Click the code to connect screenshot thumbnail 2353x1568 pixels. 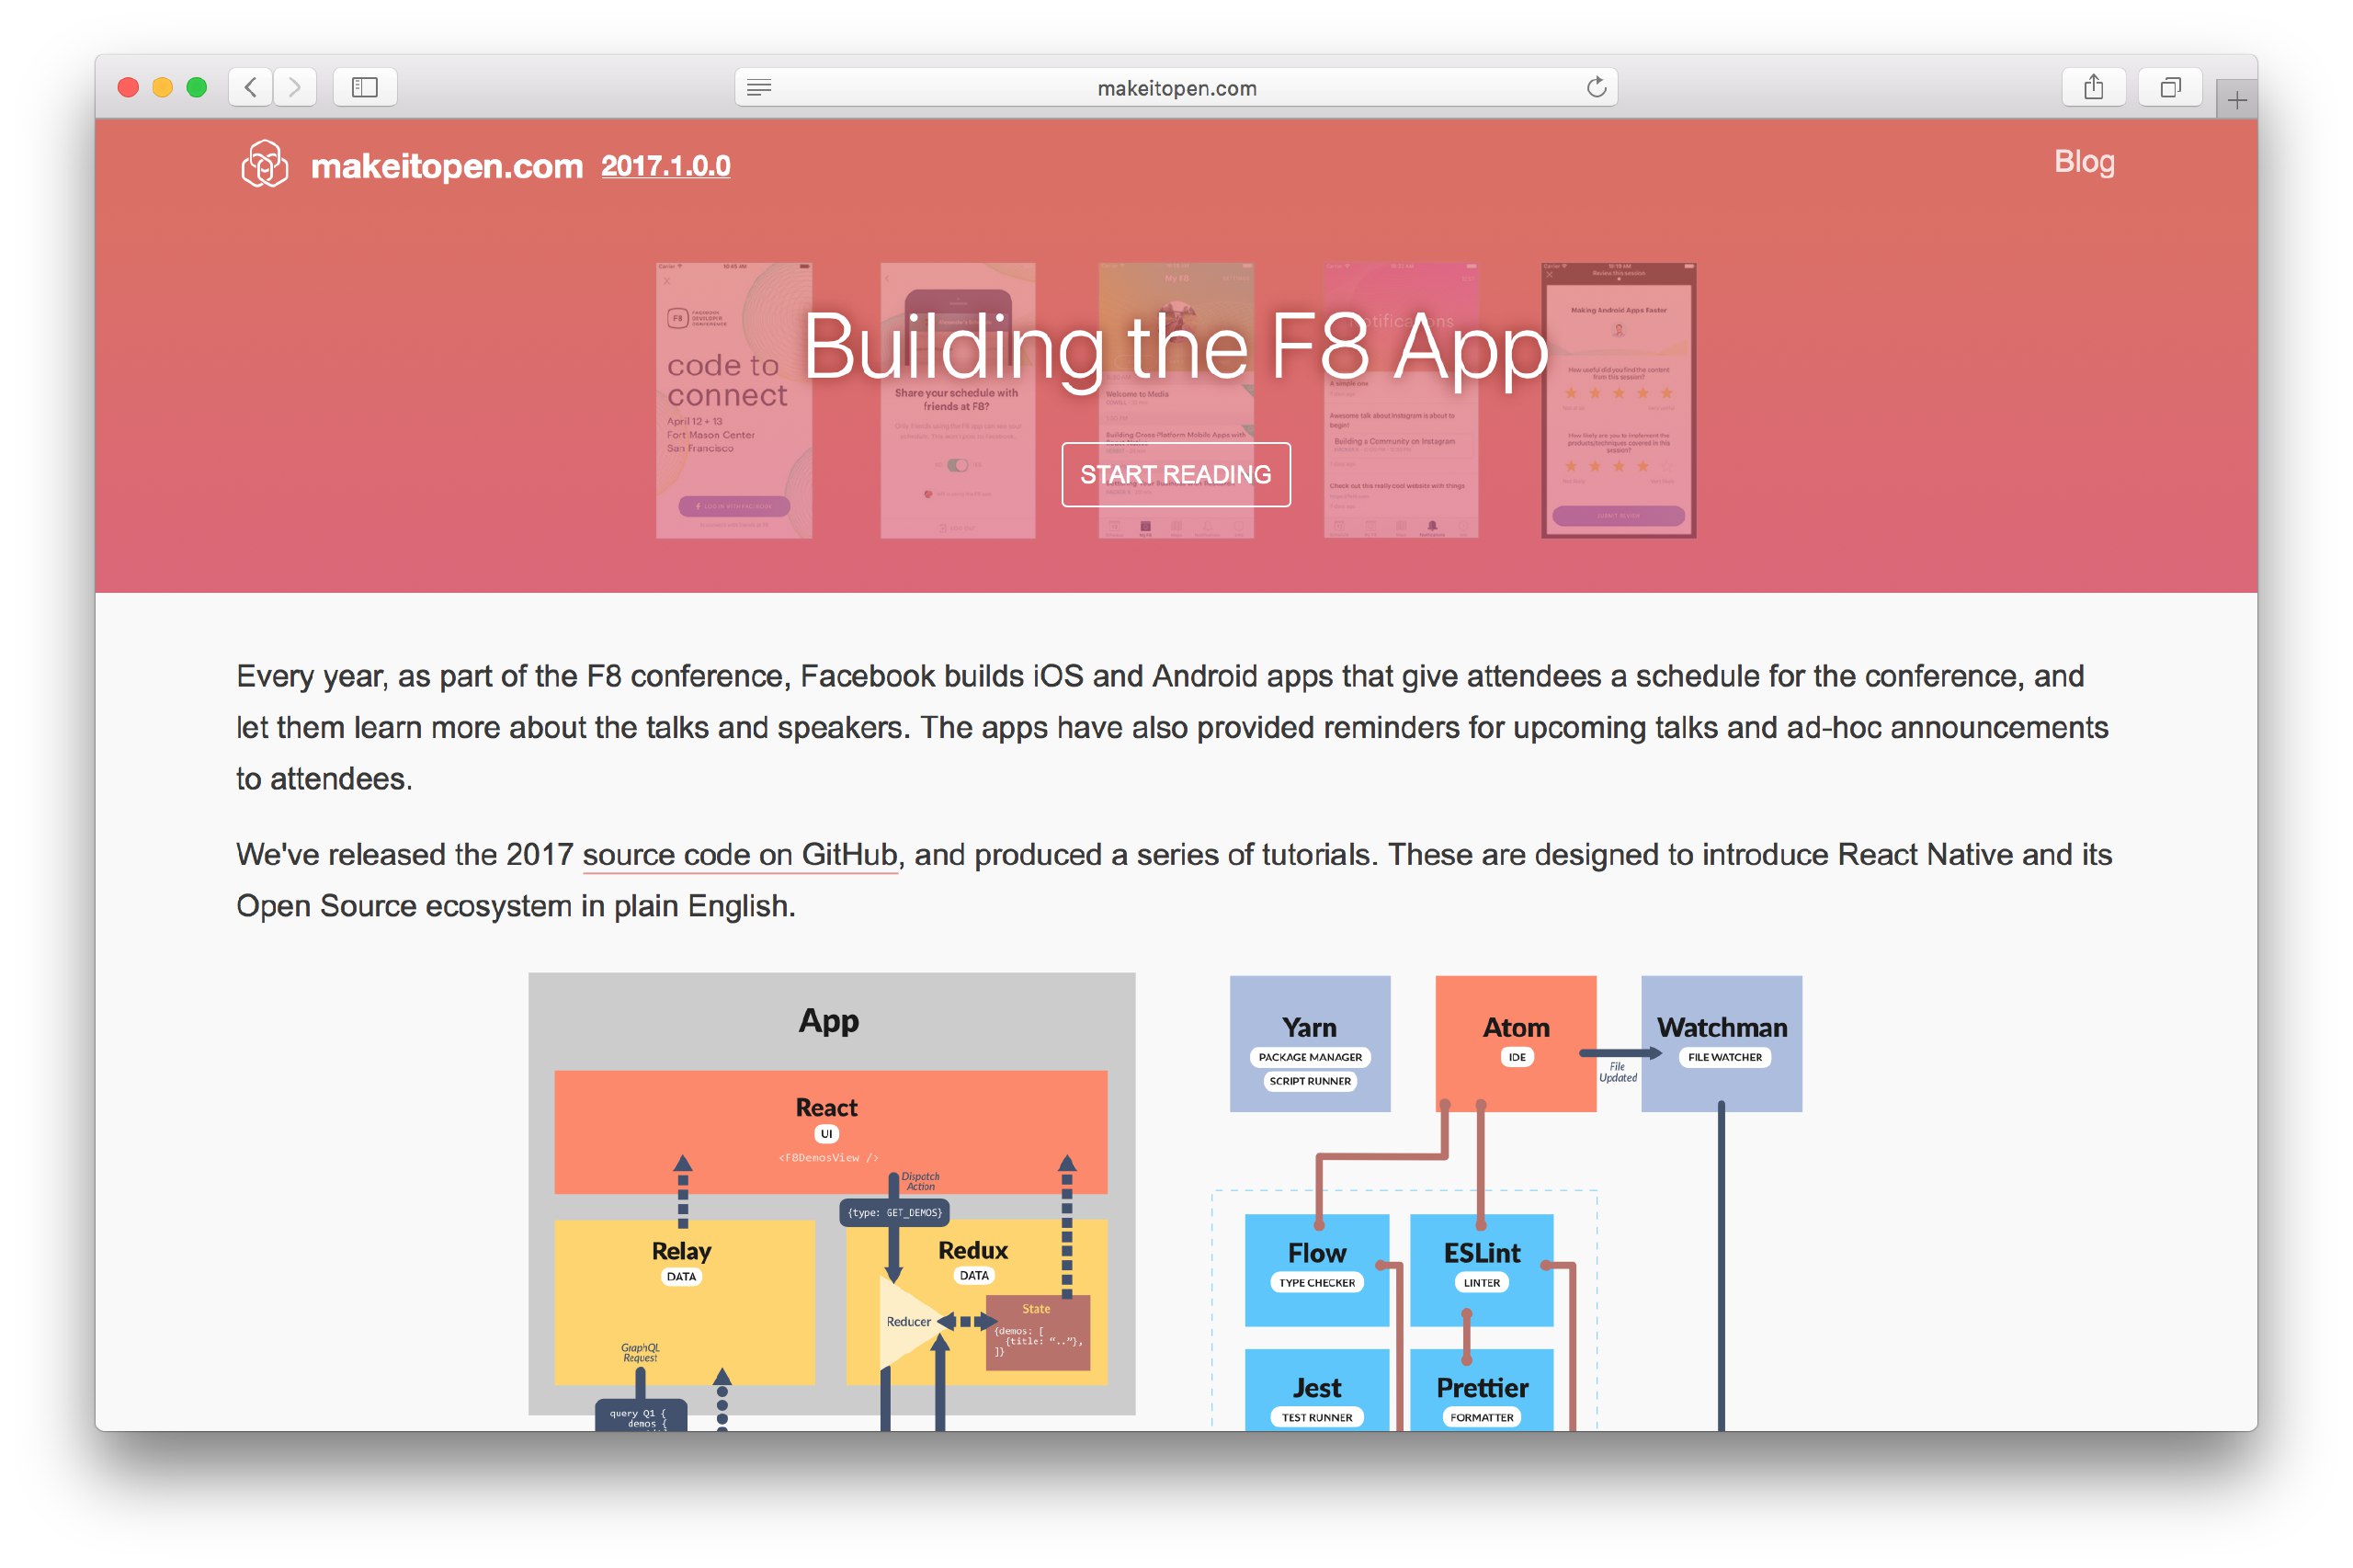click(733, 400)
